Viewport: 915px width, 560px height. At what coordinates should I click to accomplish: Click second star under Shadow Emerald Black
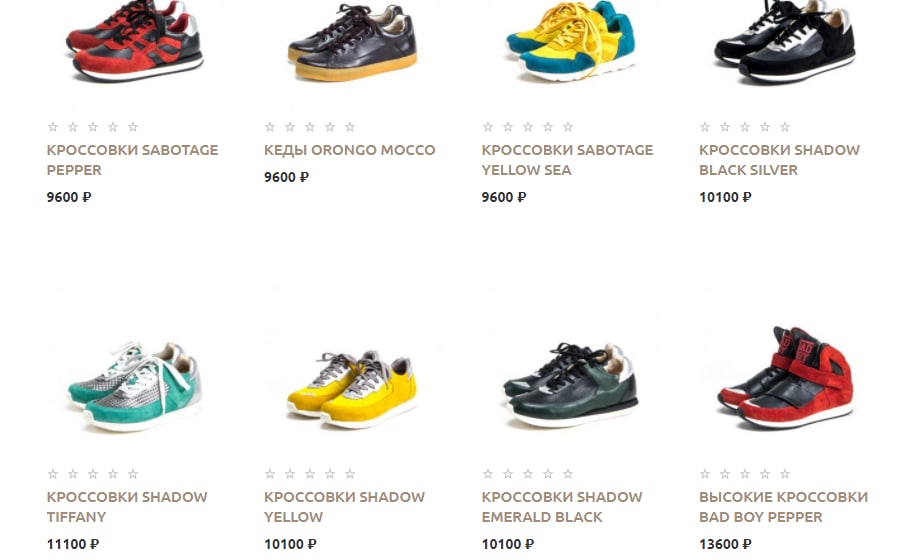tap(508, 474)
